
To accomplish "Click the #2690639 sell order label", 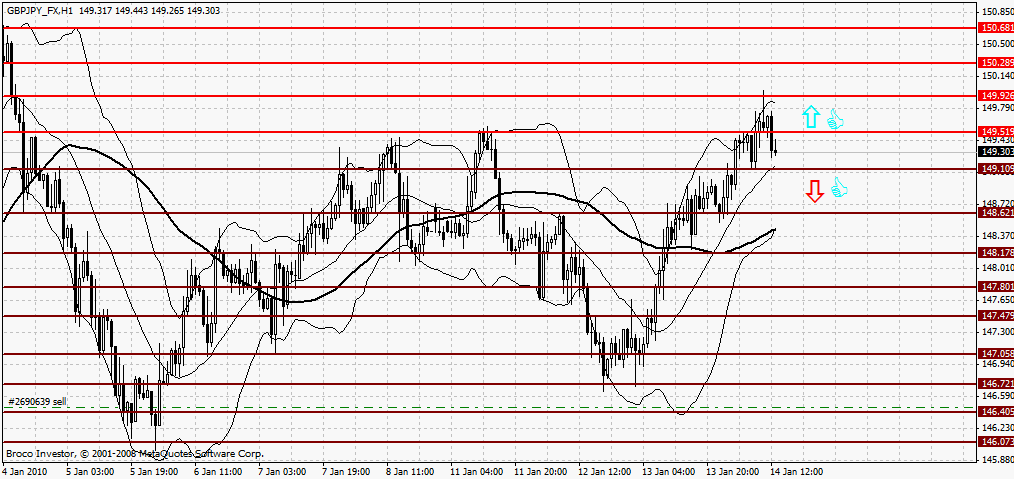I will (38, 402).
